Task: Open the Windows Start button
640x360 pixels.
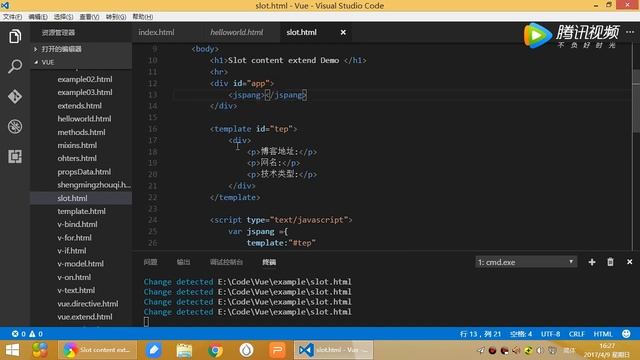Action: (x=12, y=350)
